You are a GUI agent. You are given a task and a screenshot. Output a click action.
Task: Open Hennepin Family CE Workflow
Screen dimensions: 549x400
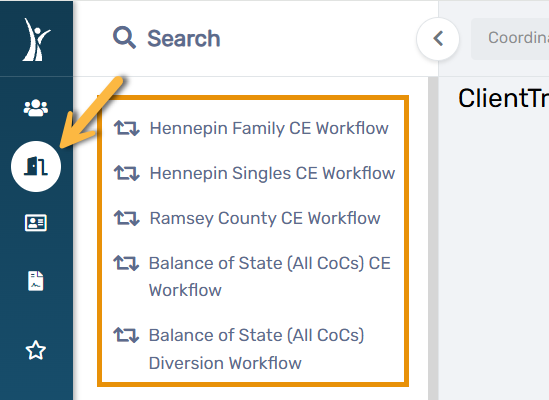tap(269, 128)
